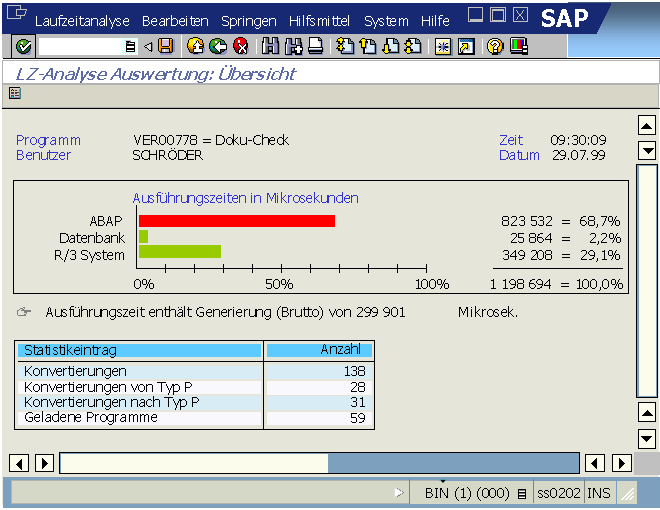This screenshot has height=510, width=660.
Task: Open Customize Local Layout monitor icon
Action: click(519, 46)
